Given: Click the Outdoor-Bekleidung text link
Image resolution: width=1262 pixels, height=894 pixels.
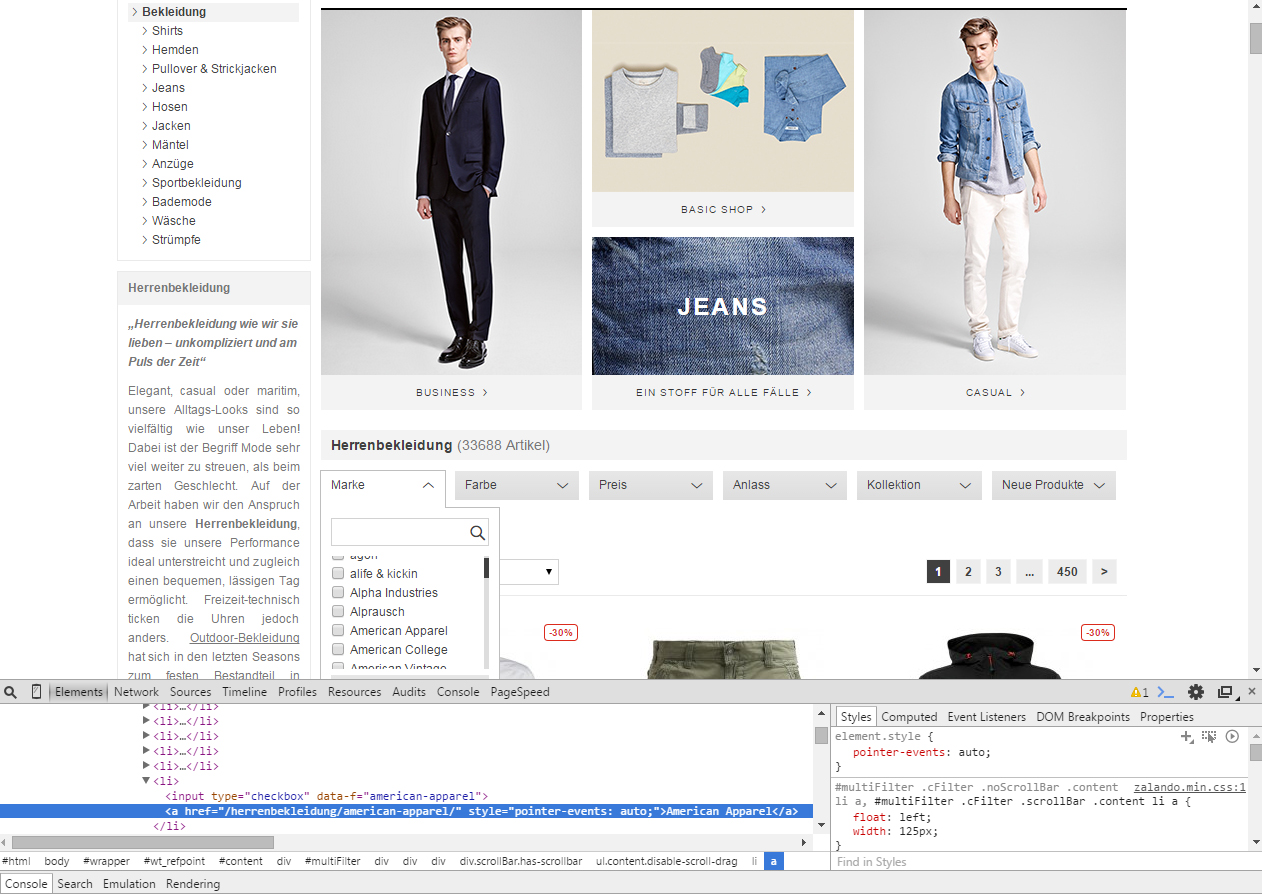Looking at the screenshot, I should (244, 638).
